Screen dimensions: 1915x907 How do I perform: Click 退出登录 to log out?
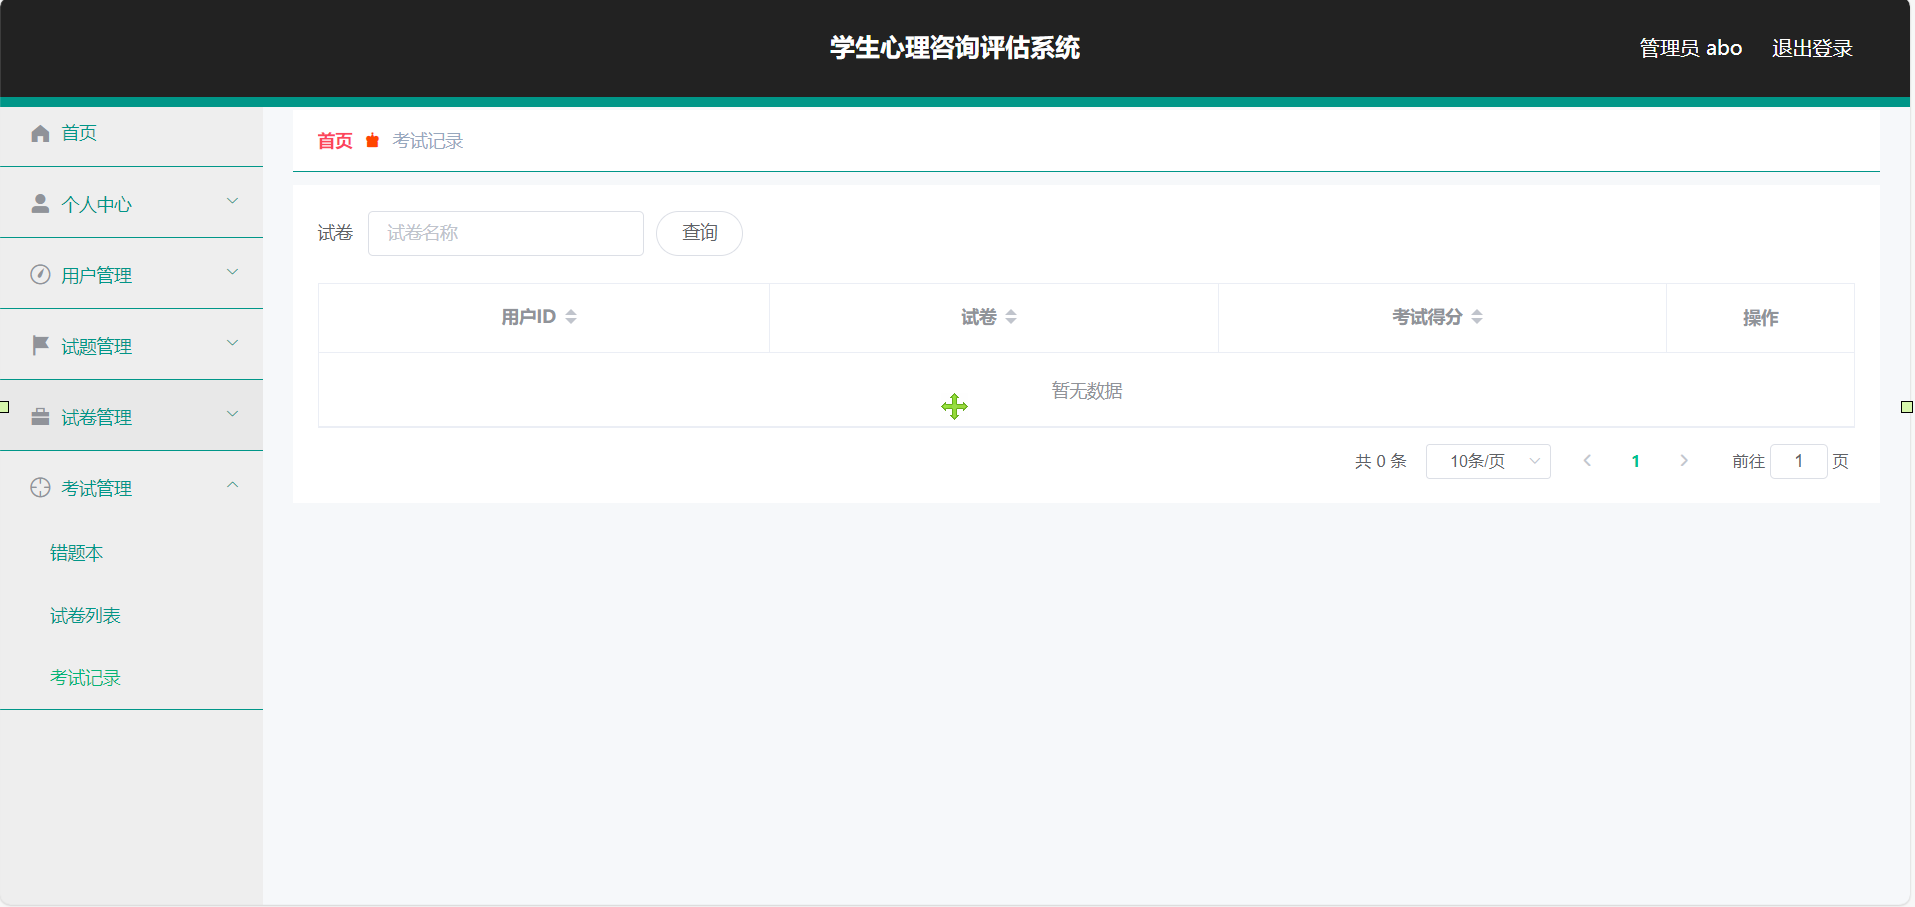click(1812, 48)
